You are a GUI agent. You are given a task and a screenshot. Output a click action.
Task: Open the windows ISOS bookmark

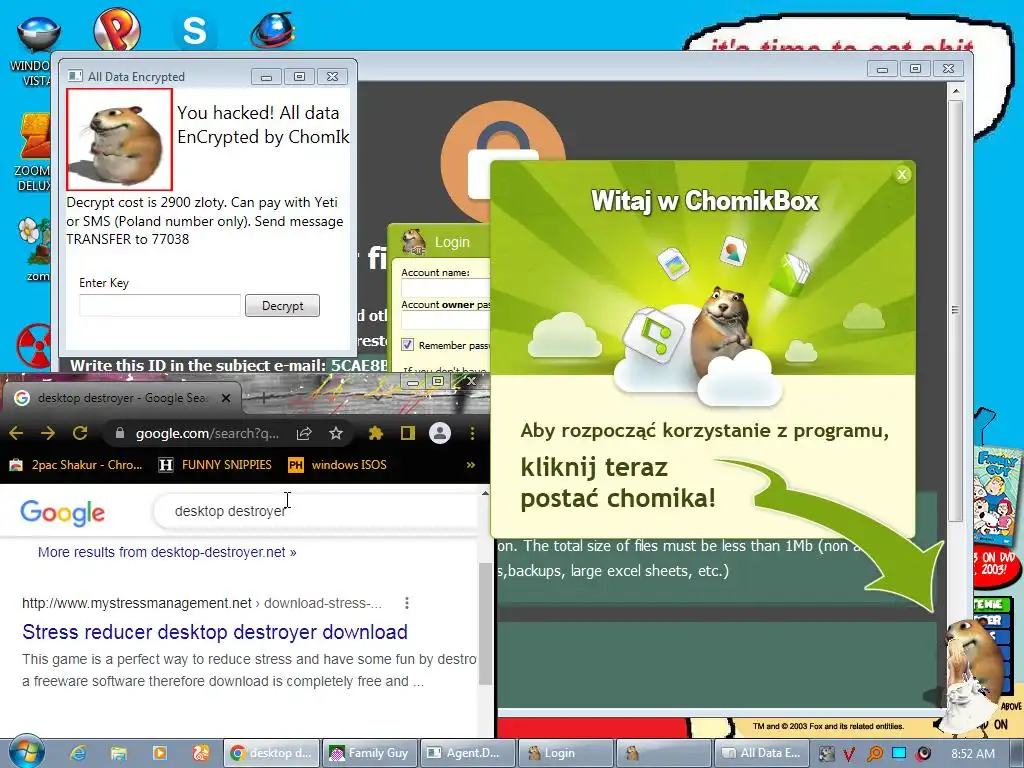[x=338, y=465]
